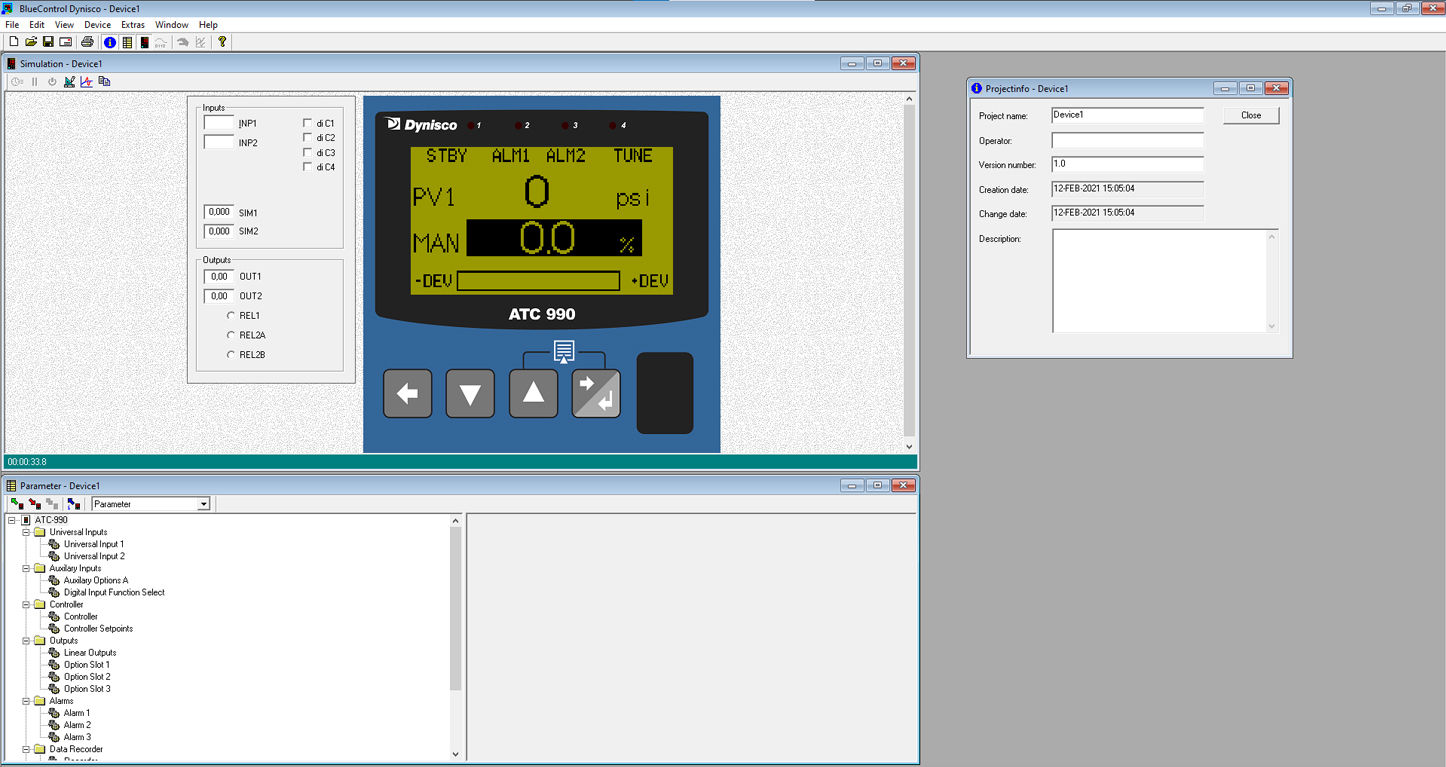Enable the di C1 checkbox

[308, 123]
